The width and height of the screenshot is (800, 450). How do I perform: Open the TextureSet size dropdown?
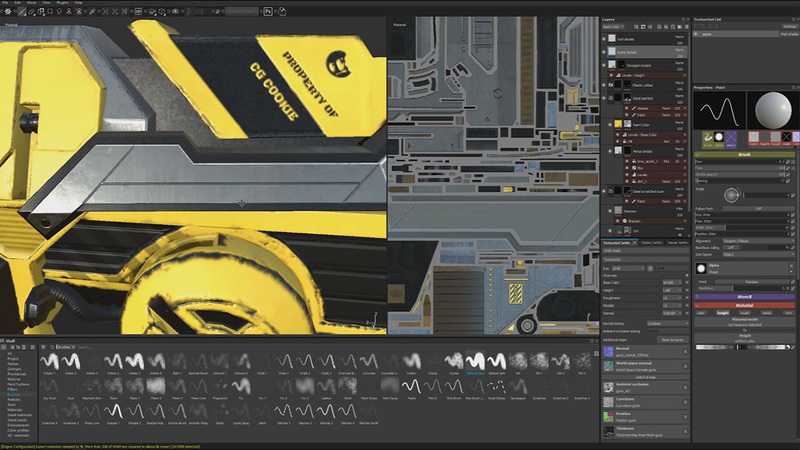pos(628,268)
